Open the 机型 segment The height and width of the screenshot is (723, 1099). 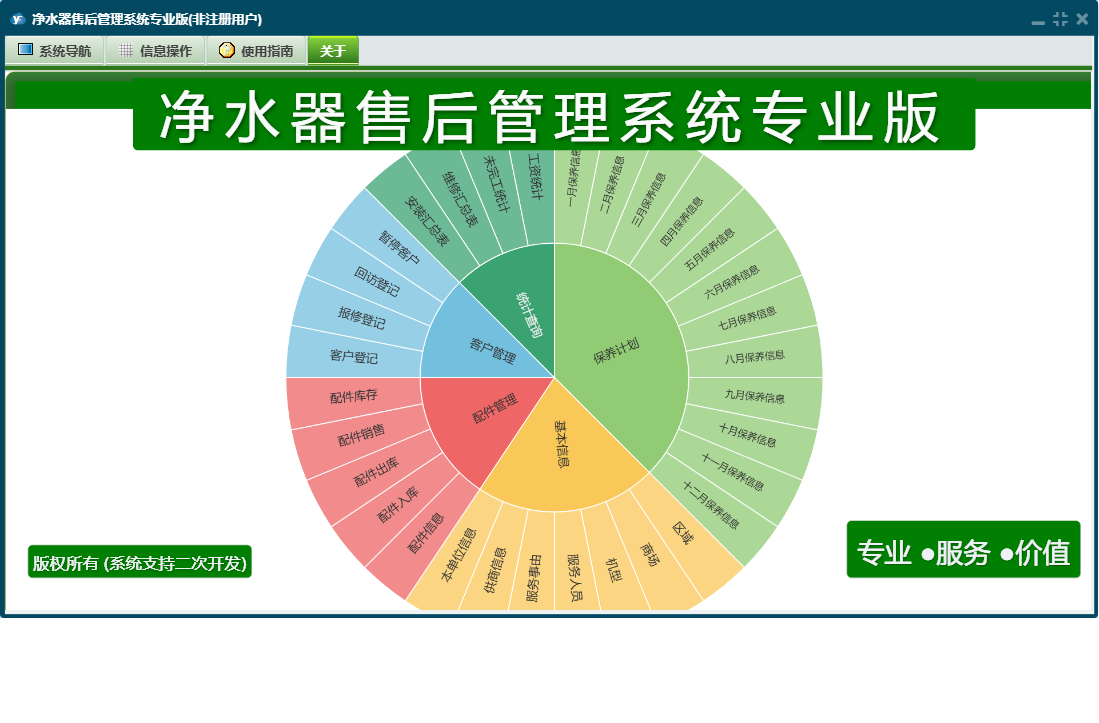613,570
